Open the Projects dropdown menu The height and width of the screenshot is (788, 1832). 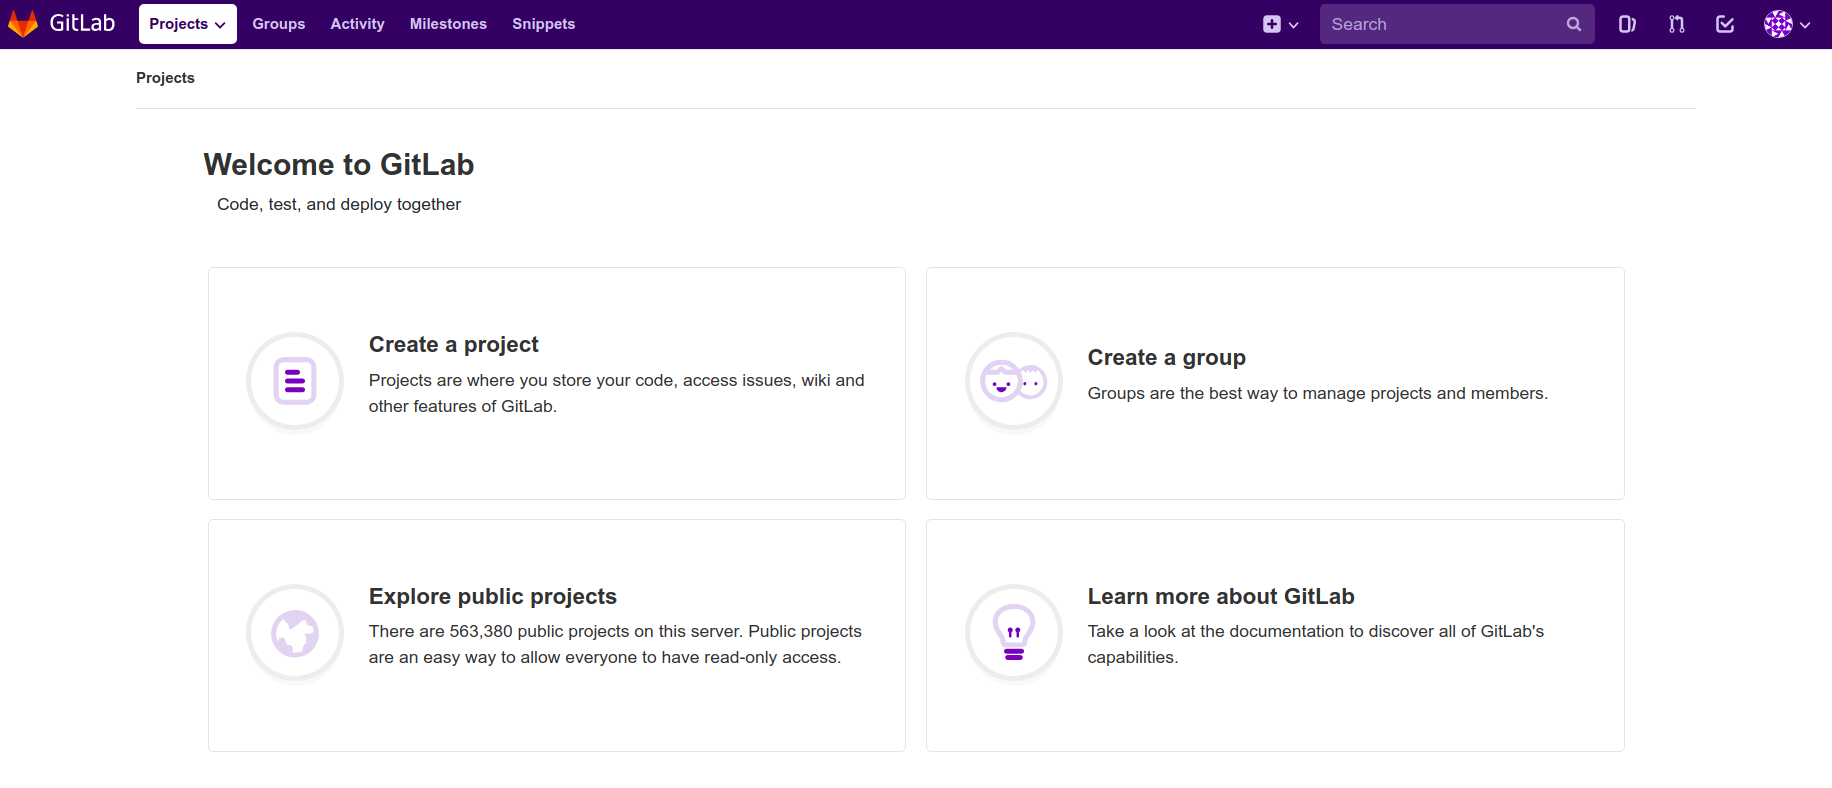click(187, 24)
